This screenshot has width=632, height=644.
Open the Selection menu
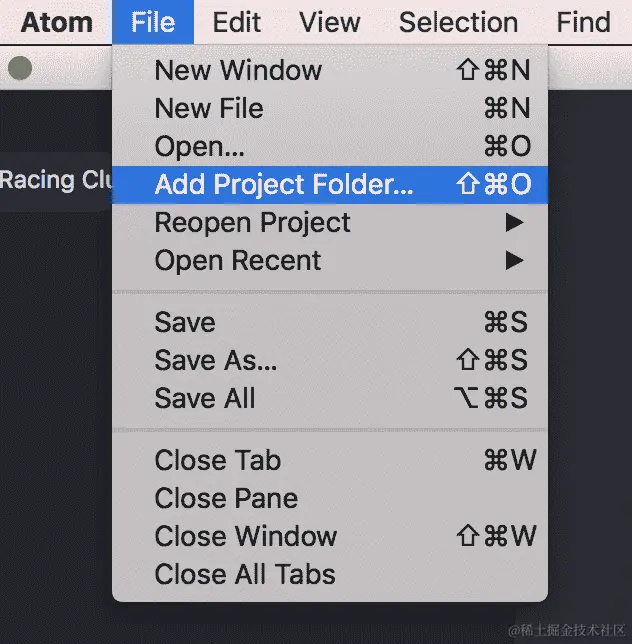click(458, 22)
